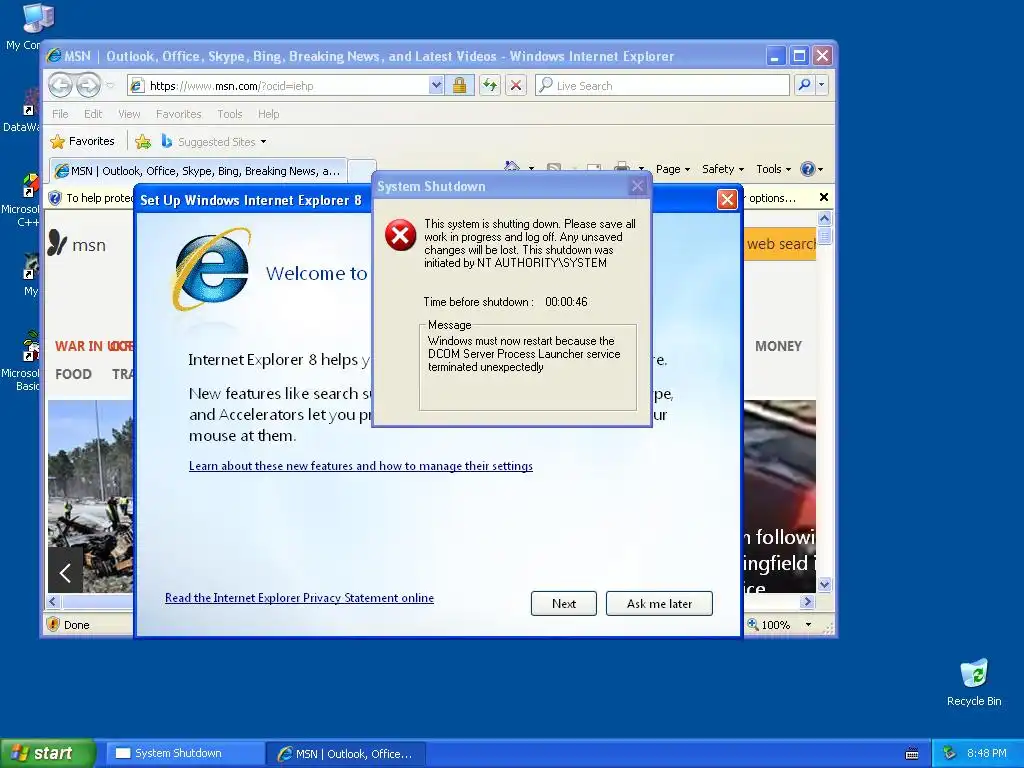The width and height of the screenshot is (1024, 768).
Task: Click horizontal scrollbar left arrow
Action: tap(54, 601)
